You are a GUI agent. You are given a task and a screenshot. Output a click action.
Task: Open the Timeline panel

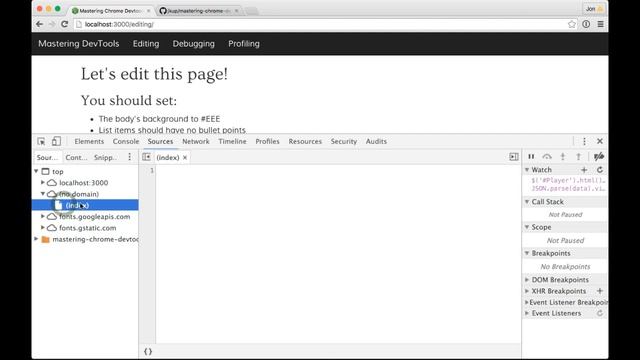(232, 141)
